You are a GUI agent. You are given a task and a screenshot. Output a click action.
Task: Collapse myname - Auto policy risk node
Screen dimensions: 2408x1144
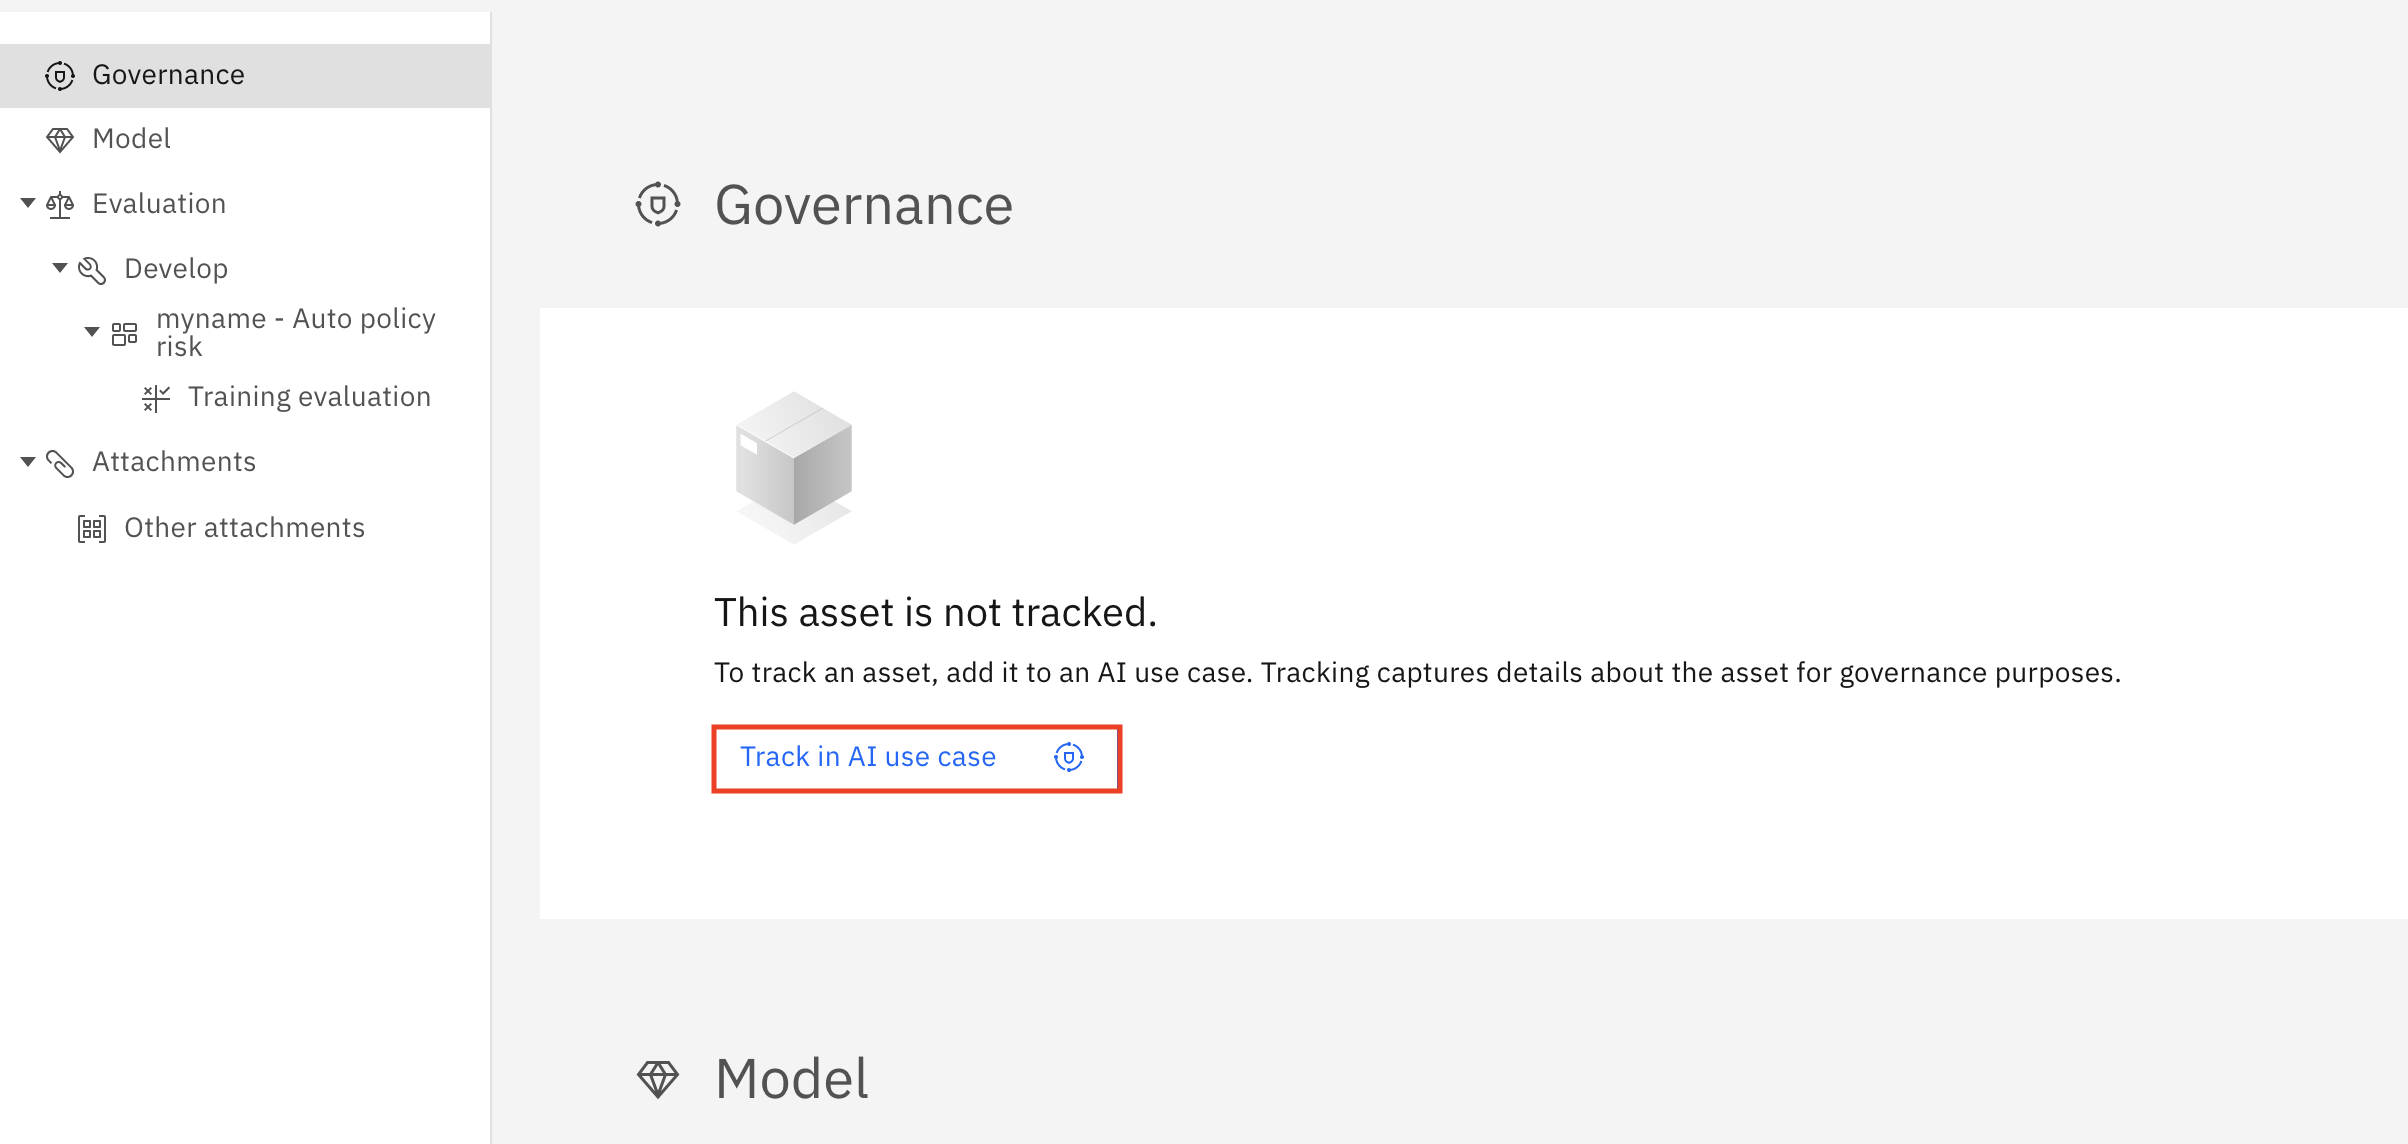tap(92, 331)
